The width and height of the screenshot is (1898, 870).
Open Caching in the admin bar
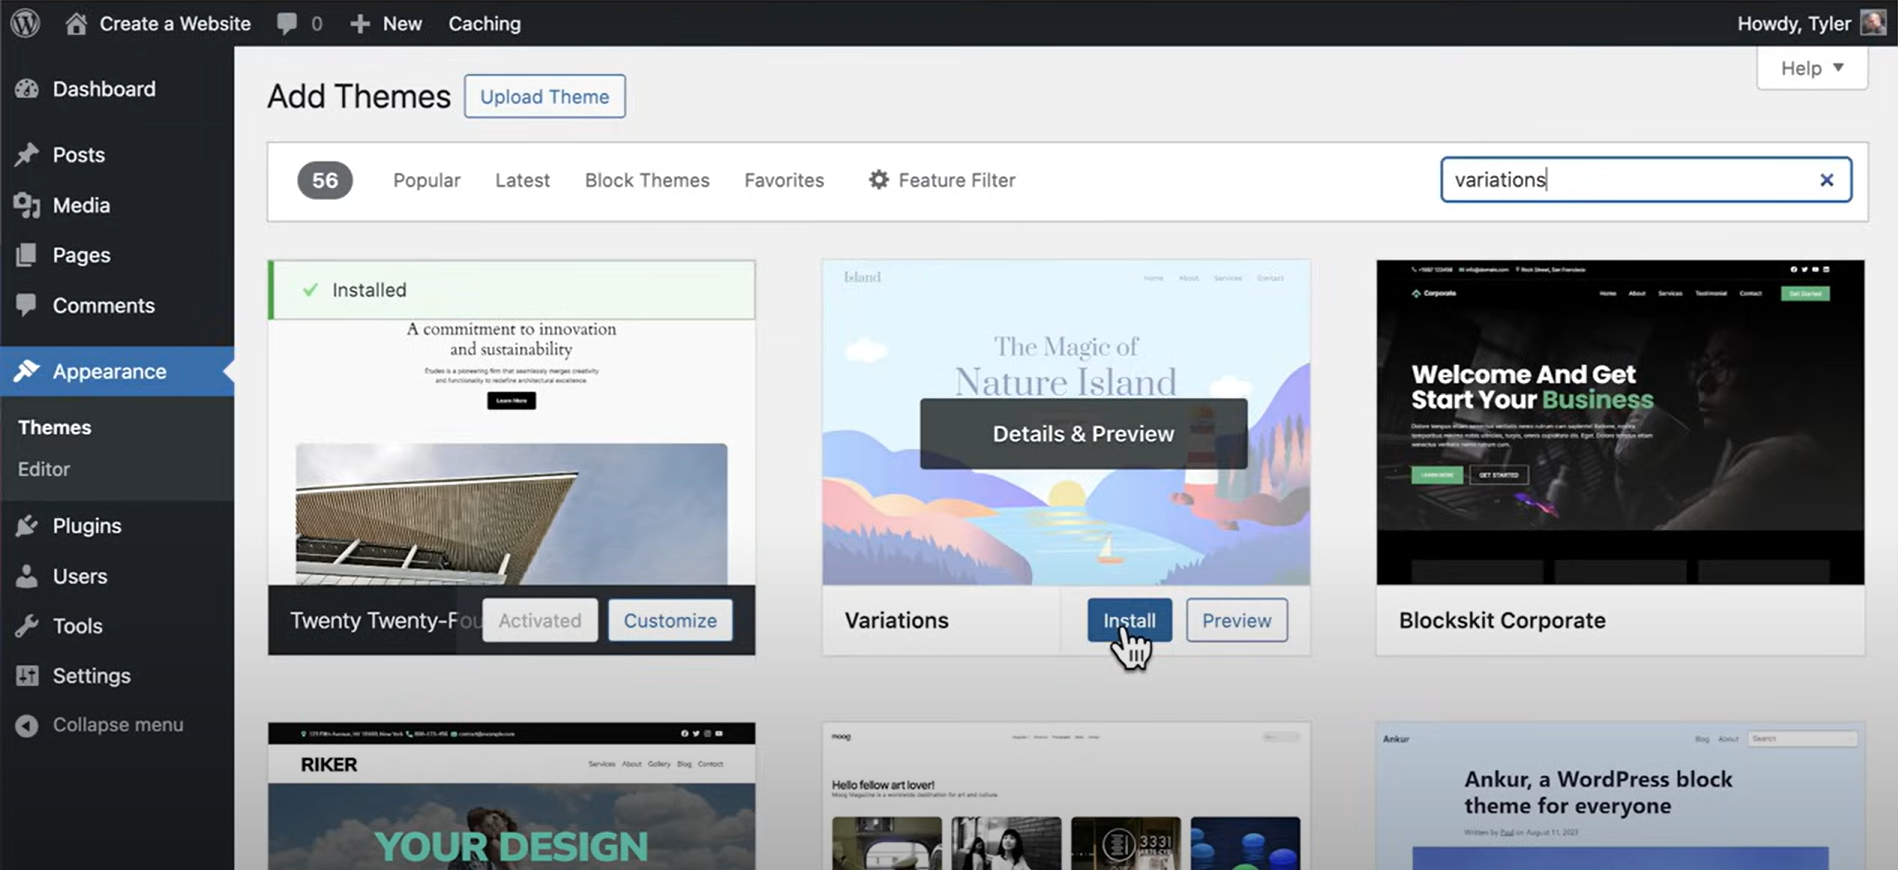point(484,23)
